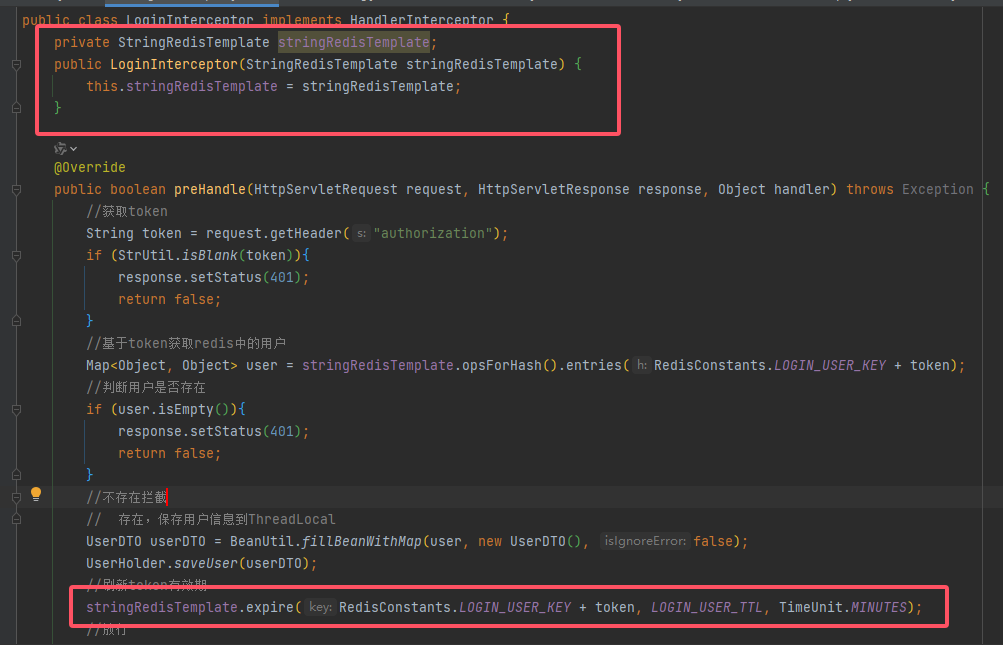1003x645 pixels.
Task: Click the 'h:' parameter hint in entries call
Action: 641,366
